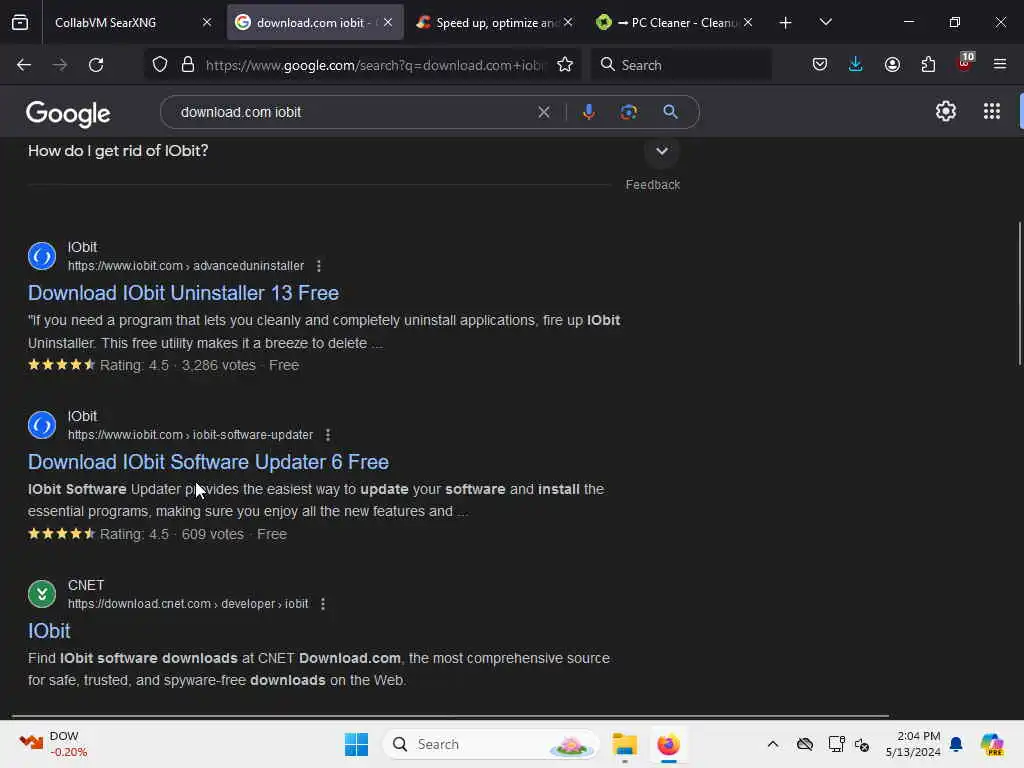Open the notifications bell
The width and height of the screenshot is (1024, 768).
click(x=956, y=744)
